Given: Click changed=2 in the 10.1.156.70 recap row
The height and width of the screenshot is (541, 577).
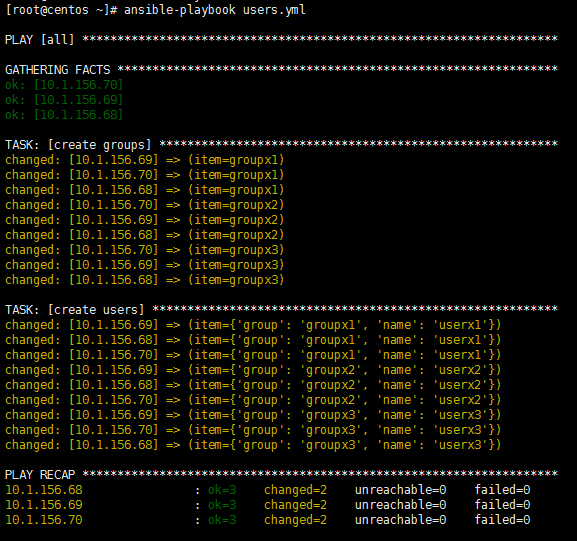Looking at the screenshot, I should coord(295,520).
